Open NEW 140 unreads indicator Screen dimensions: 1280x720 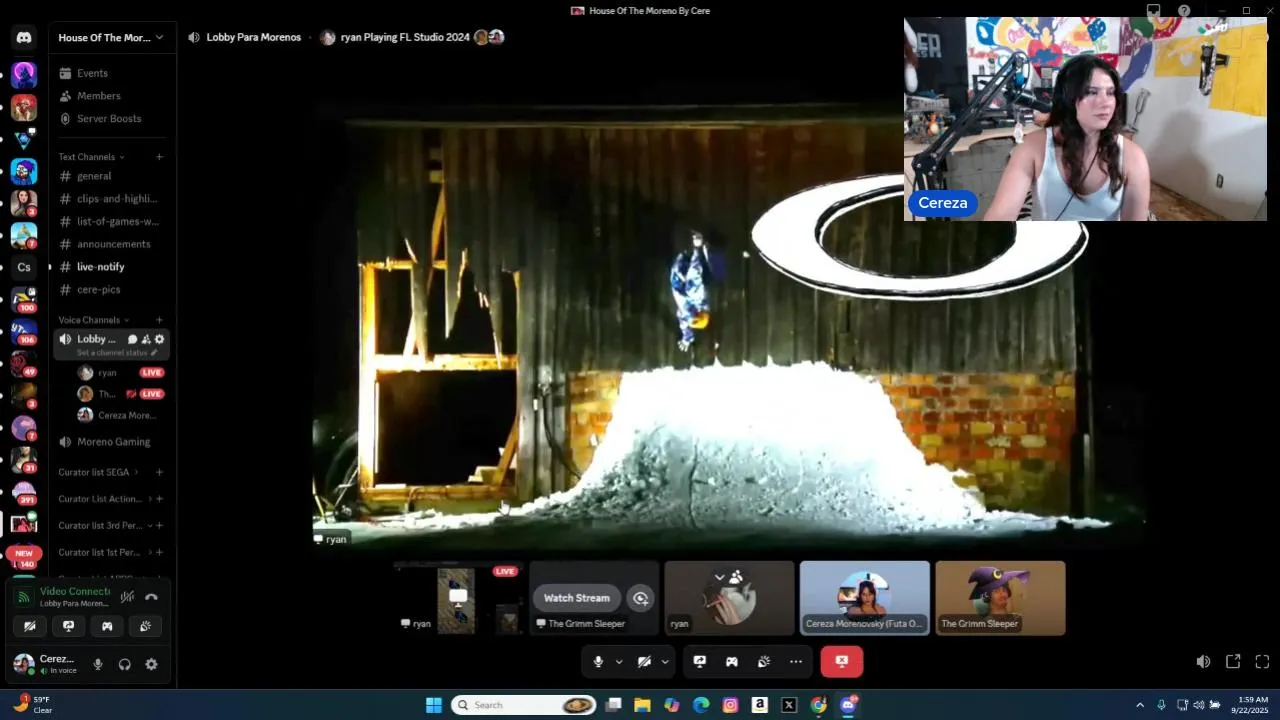[24, 558]
